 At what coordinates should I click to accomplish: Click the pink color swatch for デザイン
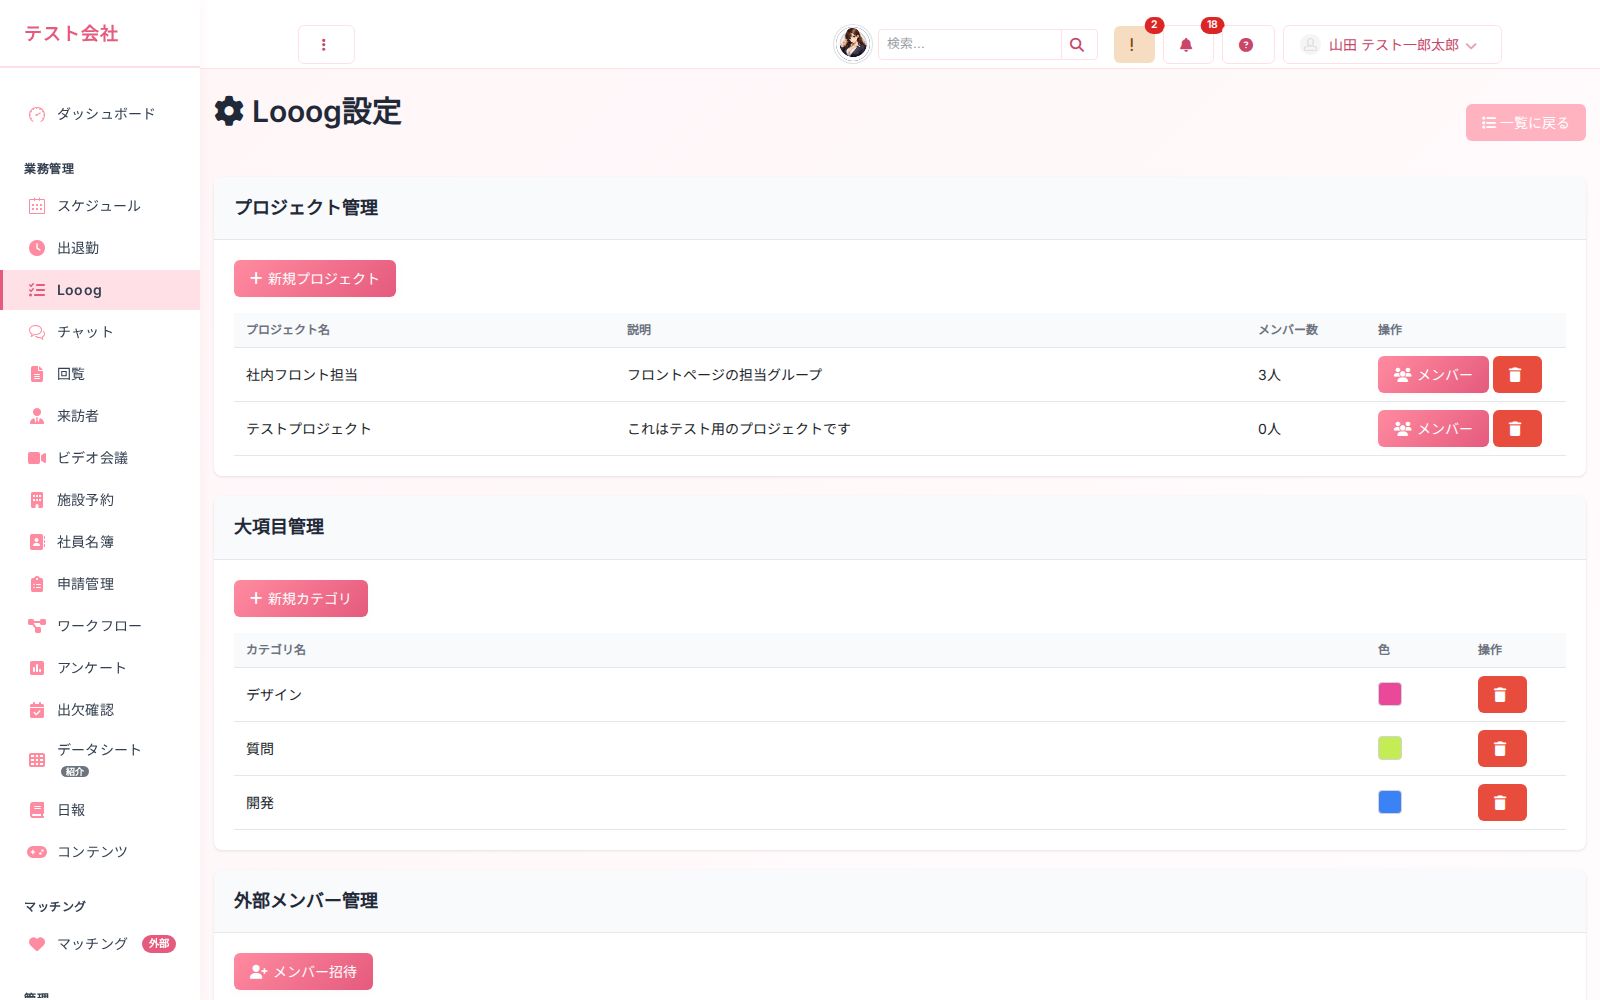coord(1390,695)
